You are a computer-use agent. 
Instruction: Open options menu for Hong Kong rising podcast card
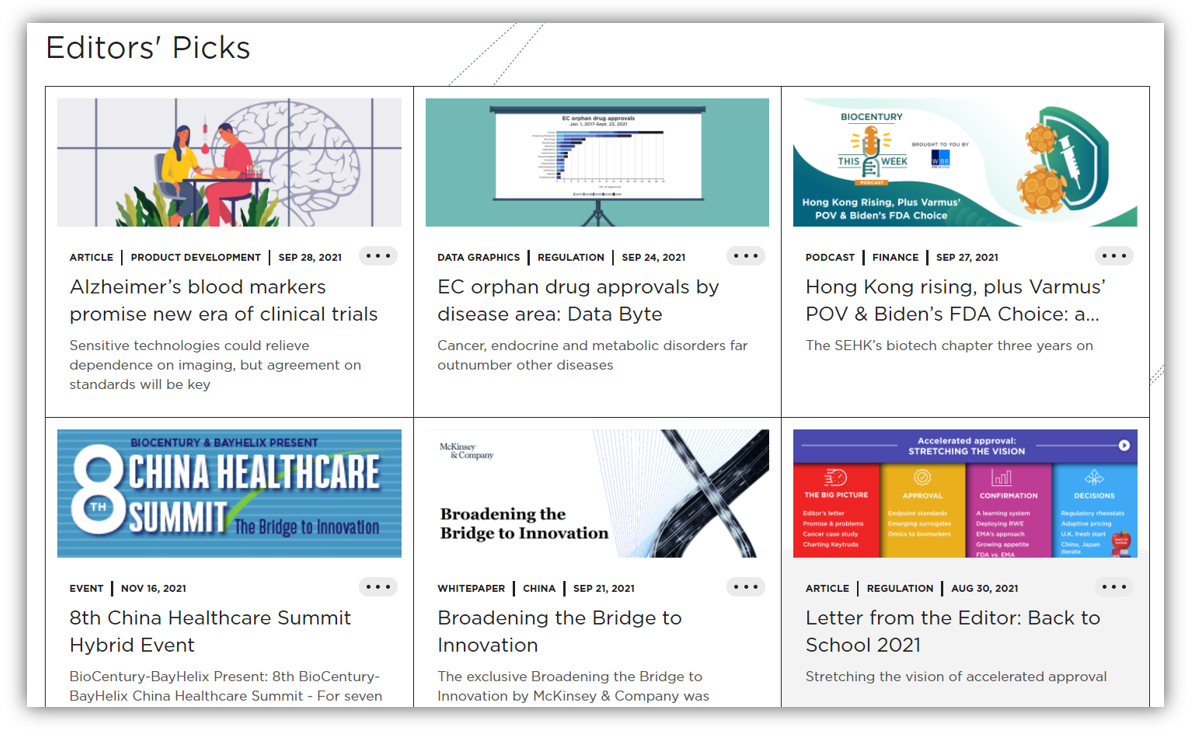point(1114,256)
